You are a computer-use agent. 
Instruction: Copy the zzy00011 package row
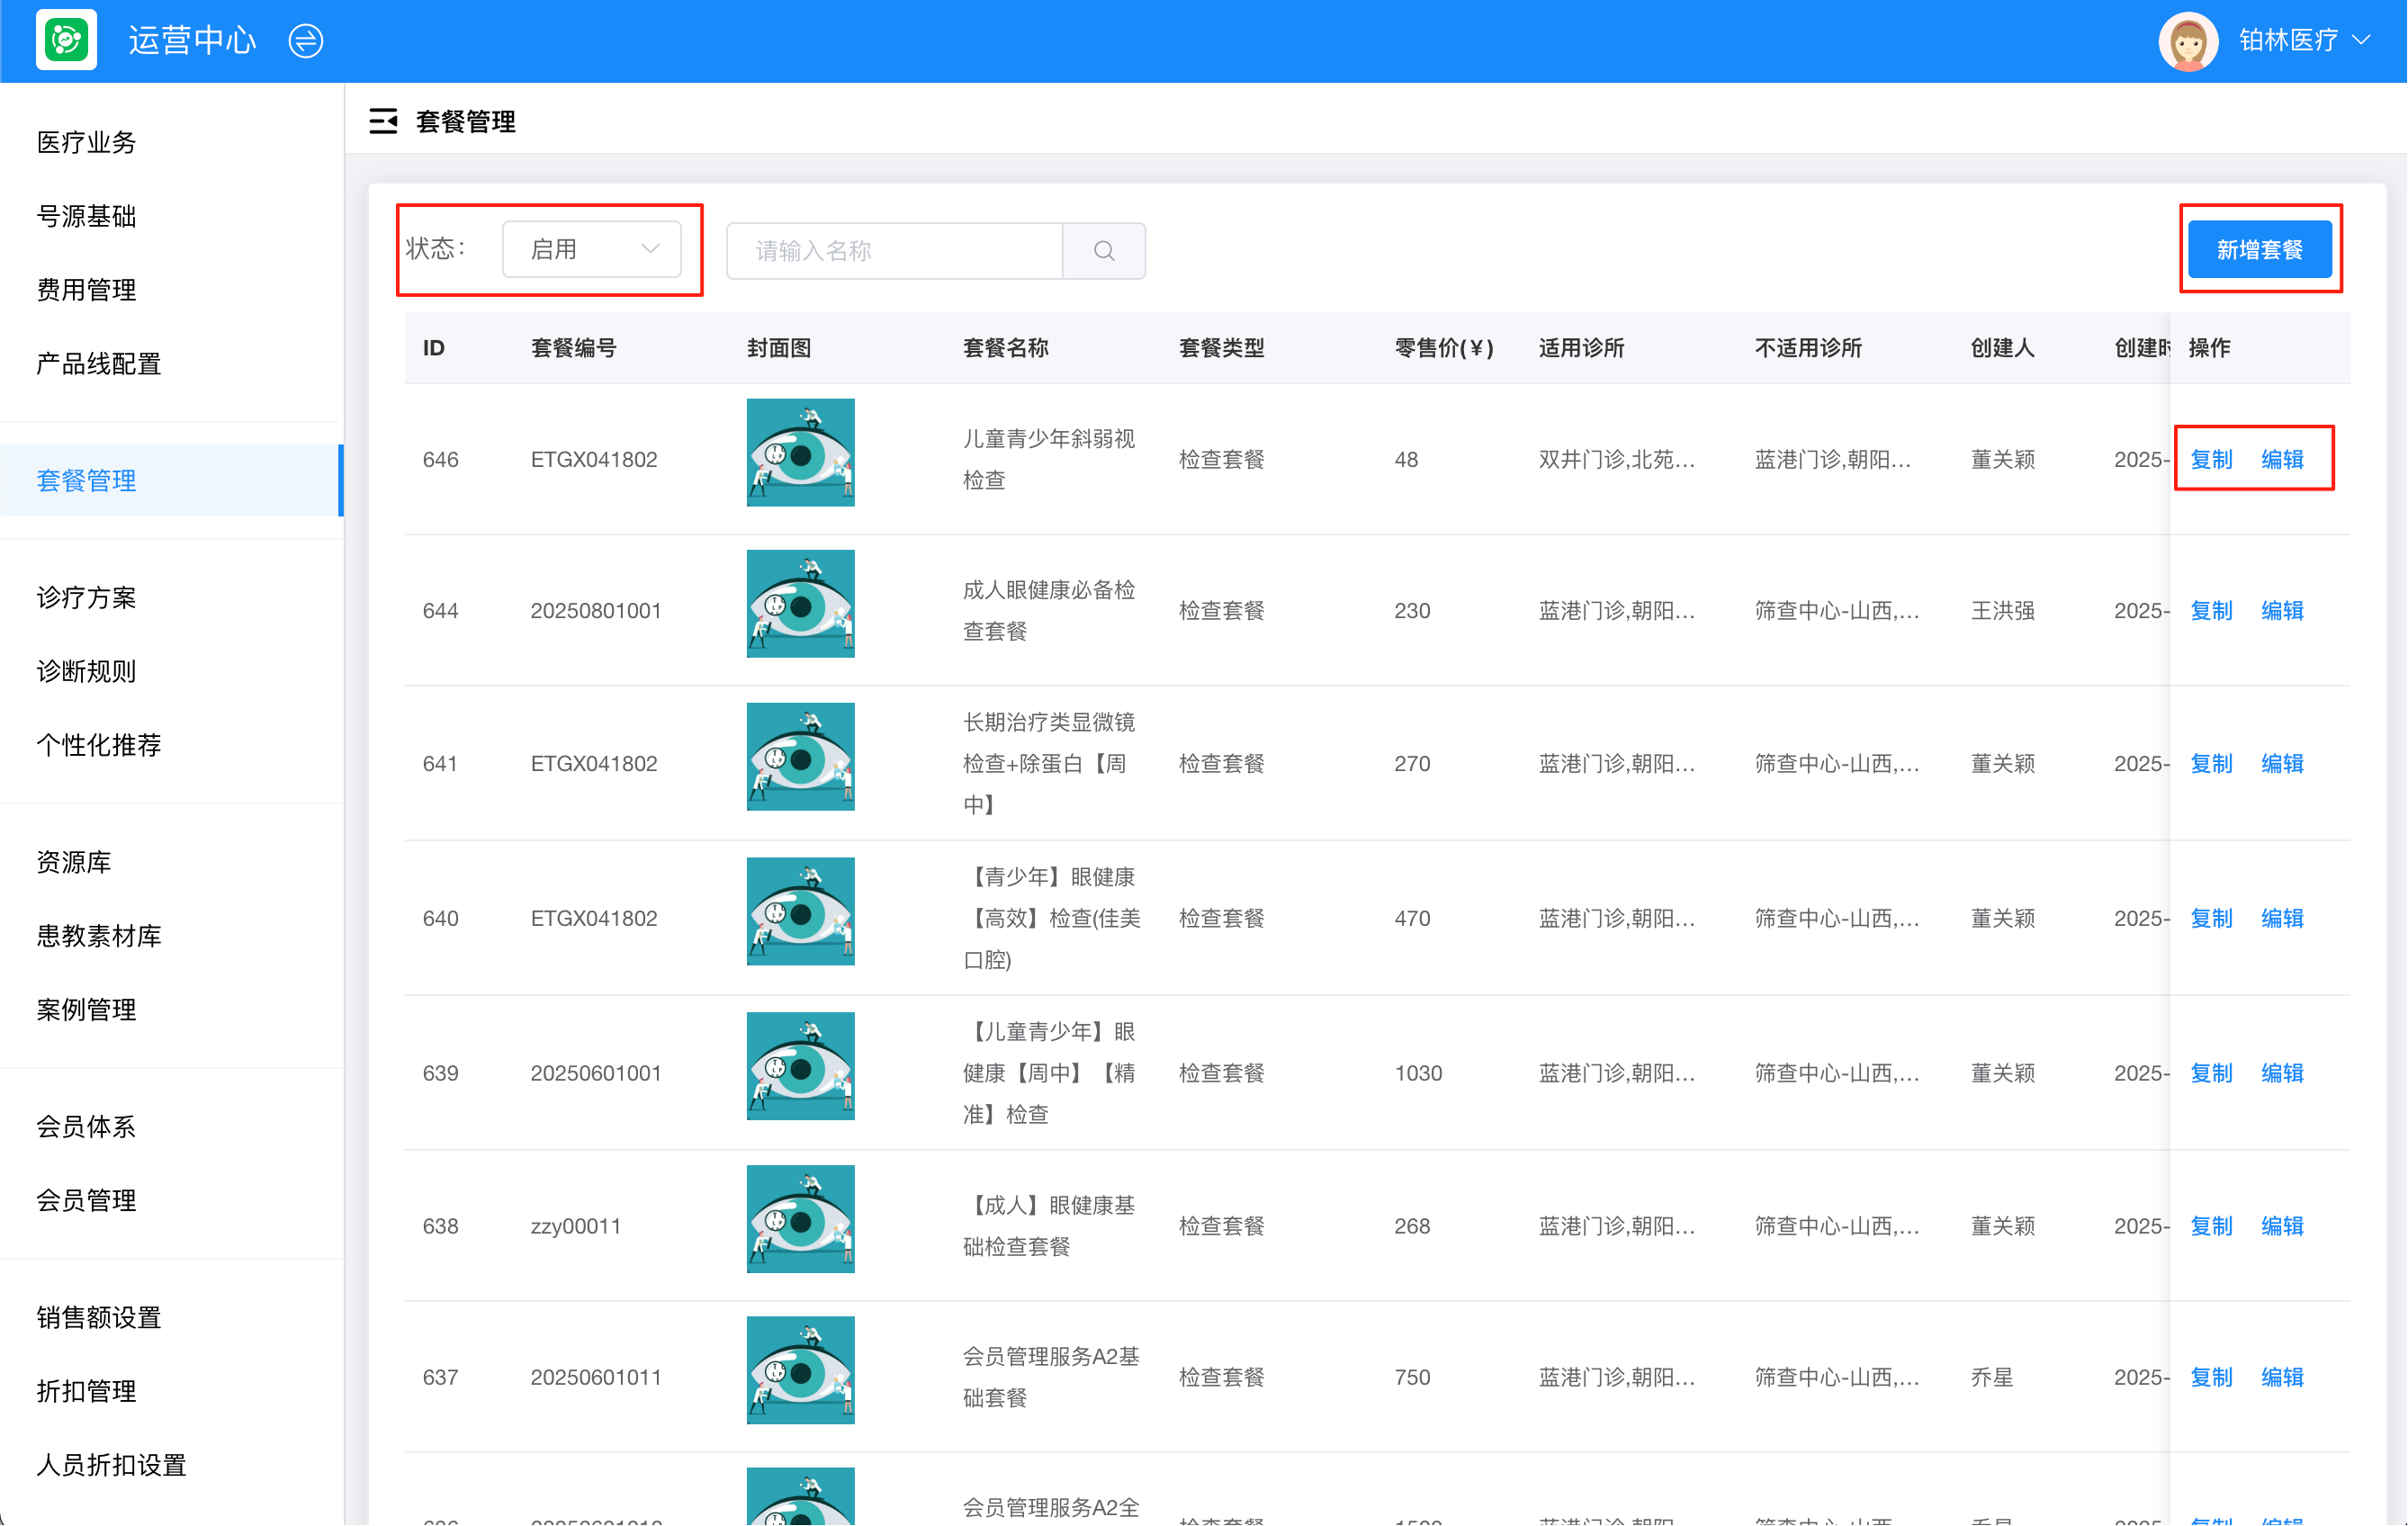2211,1226
